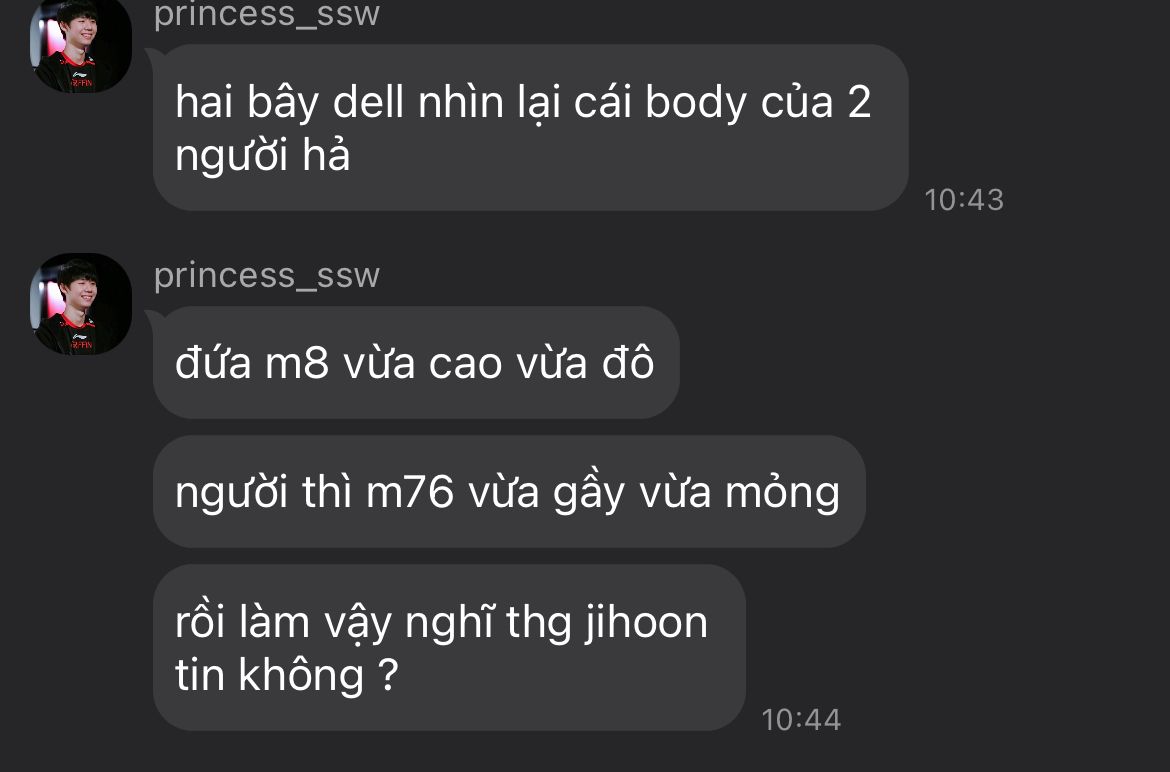Click the 10:44 timestamp
The height and width of the screenshot is (772, 1170).
pos(801,721)
